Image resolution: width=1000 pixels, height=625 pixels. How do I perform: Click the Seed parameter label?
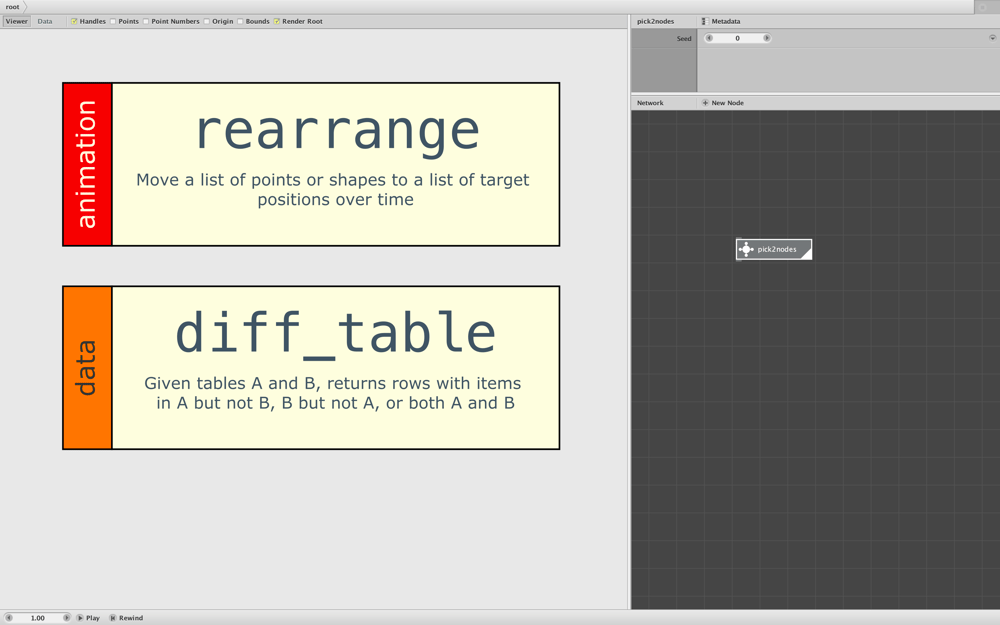(684, 38)
